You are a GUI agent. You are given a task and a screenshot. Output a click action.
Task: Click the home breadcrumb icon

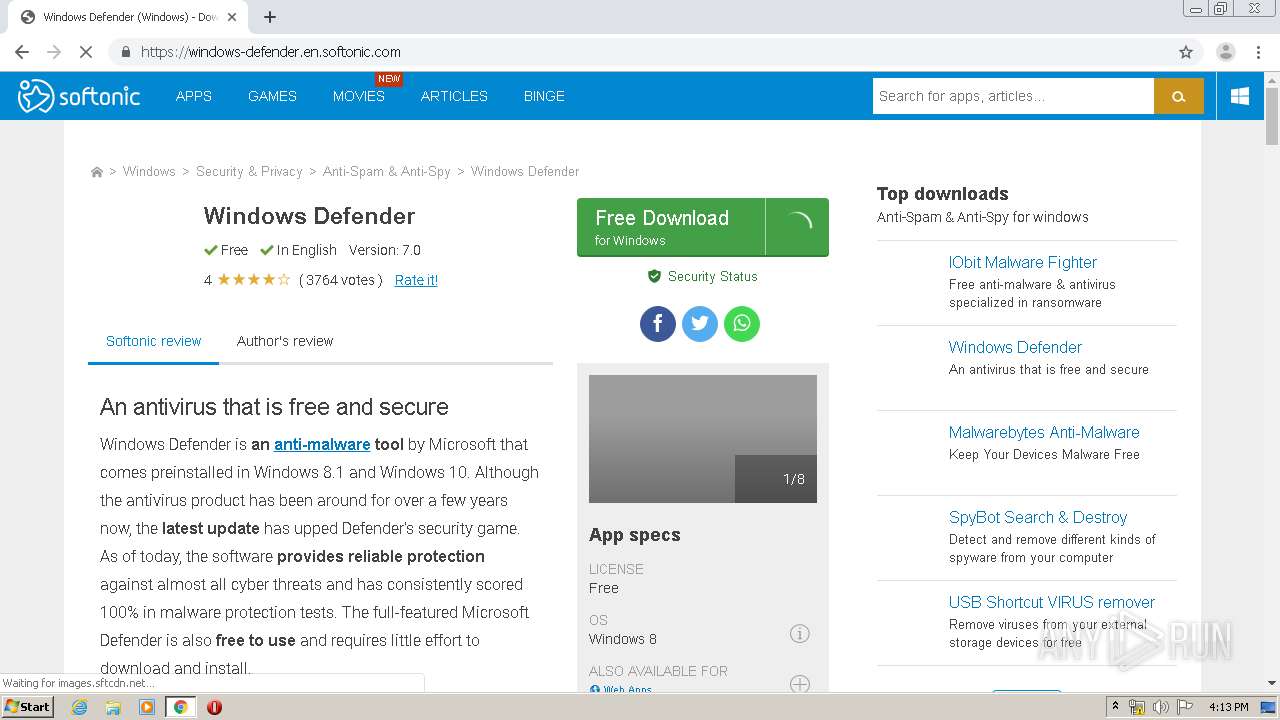tap(97, 172)
